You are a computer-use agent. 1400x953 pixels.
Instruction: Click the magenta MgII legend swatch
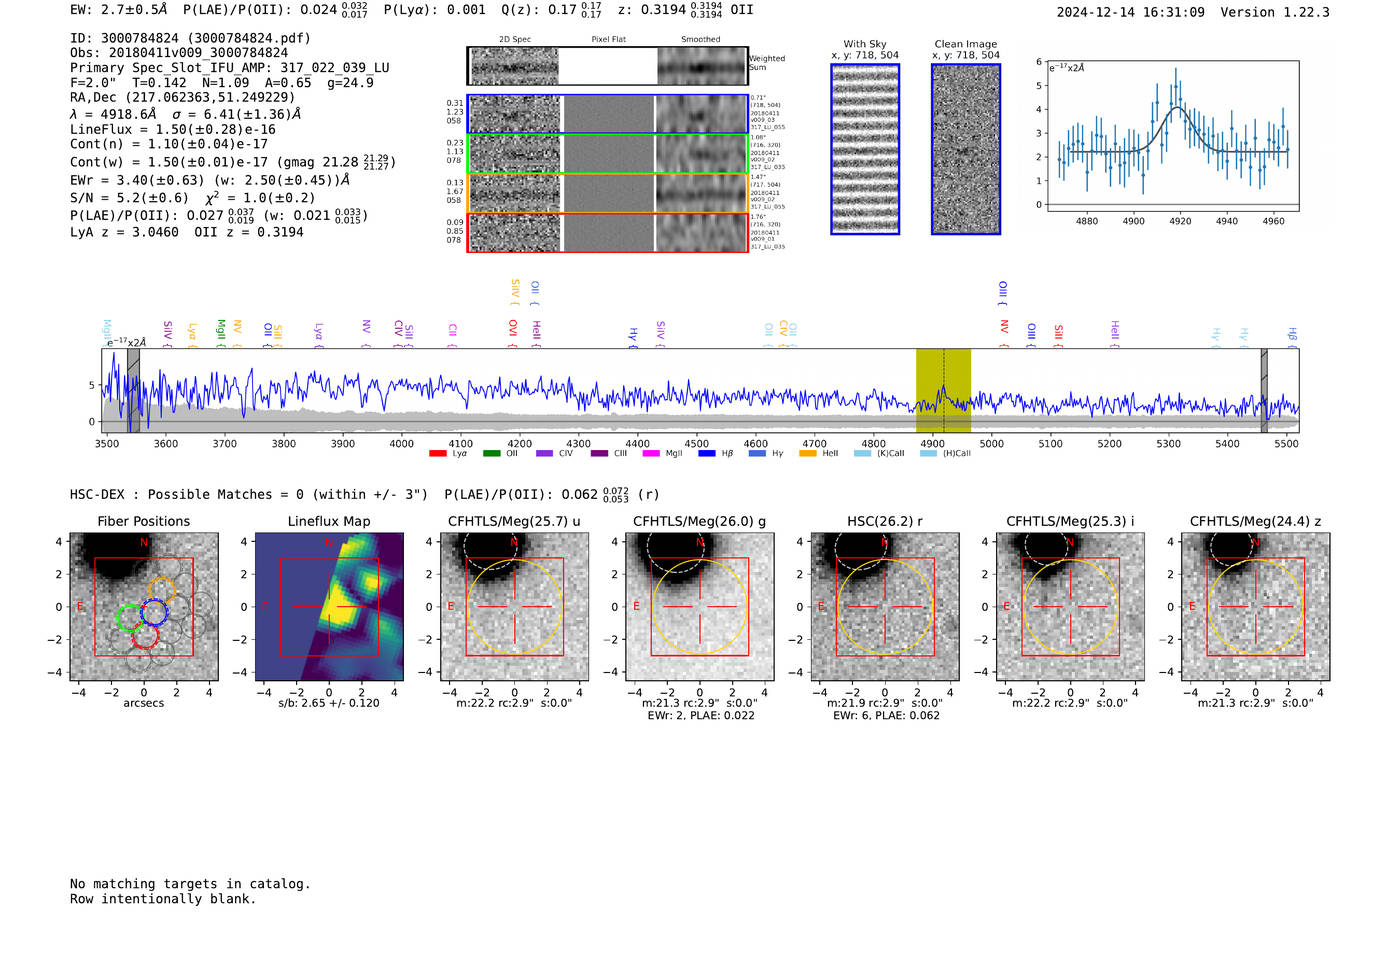pyautogui.click(x=651, y=454)
